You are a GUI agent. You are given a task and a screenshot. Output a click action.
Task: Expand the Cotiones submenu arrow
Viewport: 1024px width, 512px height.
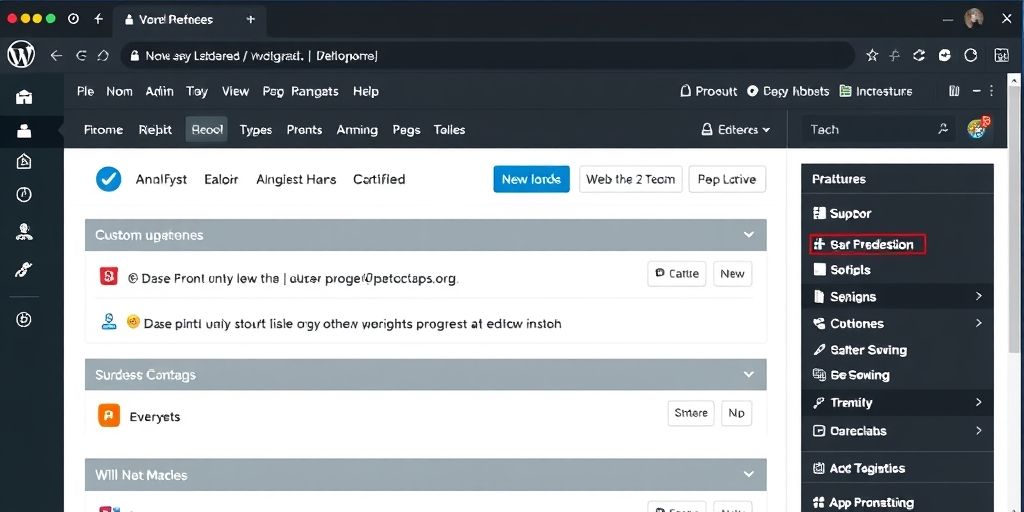point(978,323)
